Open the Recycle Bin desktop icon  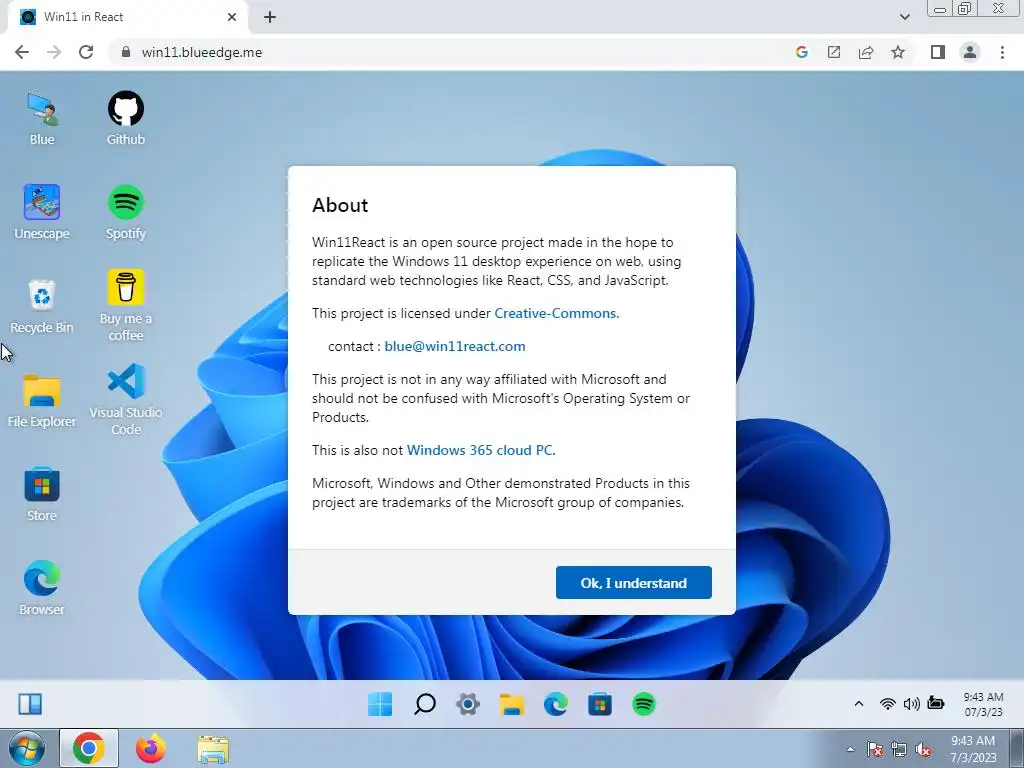click(42, 306)
